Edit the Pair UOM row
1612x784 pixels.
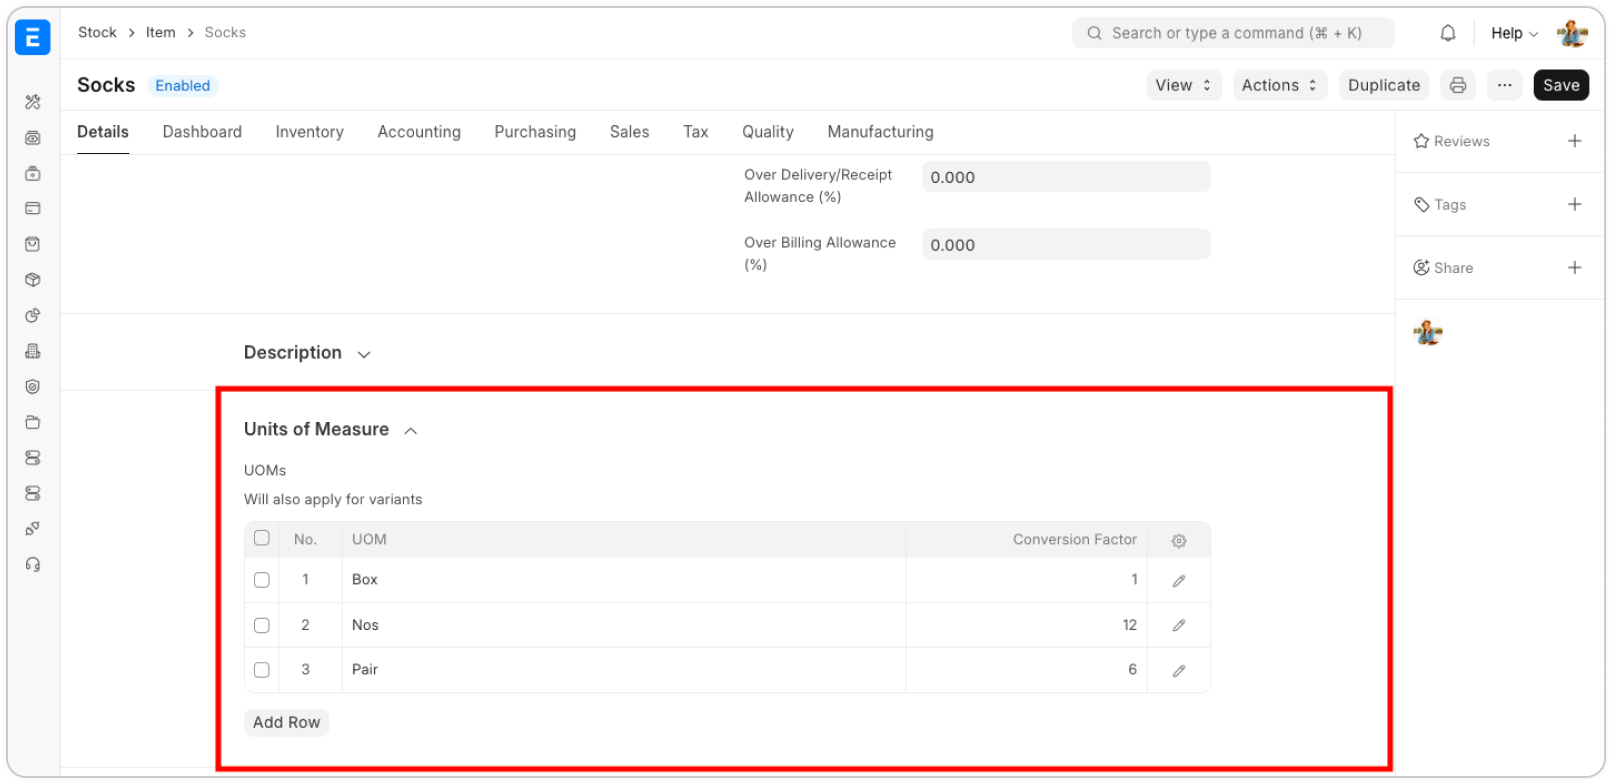(x=1179, y=671)
